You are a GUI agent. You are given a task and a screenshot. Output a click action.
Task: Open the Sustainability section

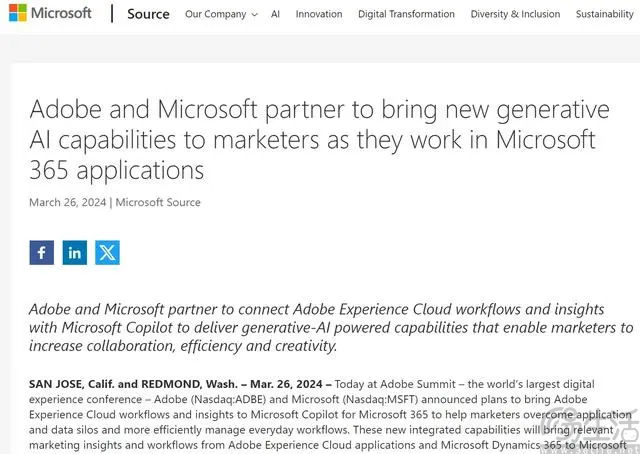pyautogui.click(x=604, y=14)
